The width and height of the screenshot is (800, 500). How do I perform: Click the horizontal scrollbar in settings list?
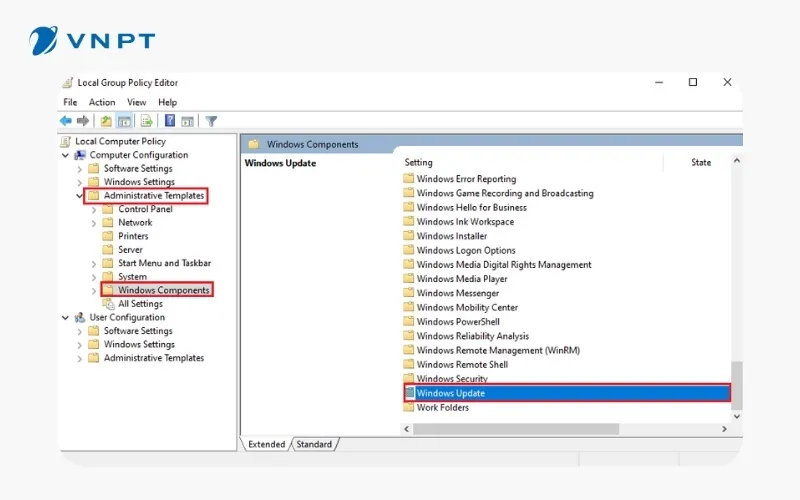pyautogui.click(x=560, y=429)
